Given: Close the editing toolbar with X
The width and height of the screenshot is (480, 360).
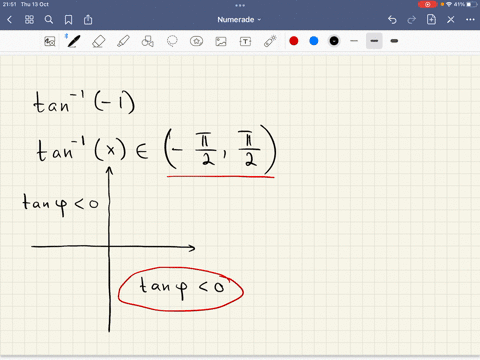Looking at the screenshot, I should [451, 20].
